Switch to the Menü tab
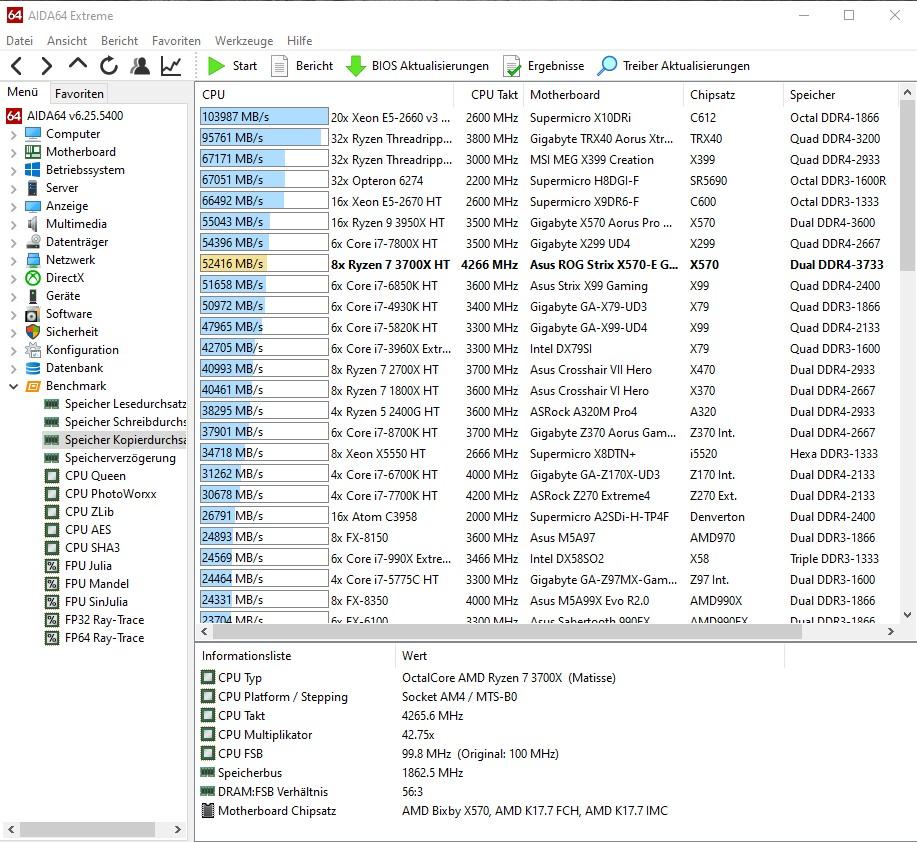 23,92
